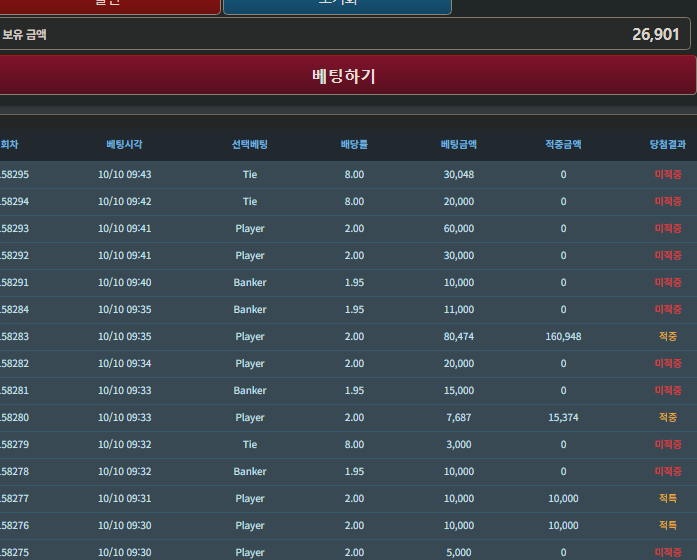Select round number 58275
Viewport: 697px width, 560px height.
pyautogui.click(x=14, y=552)
